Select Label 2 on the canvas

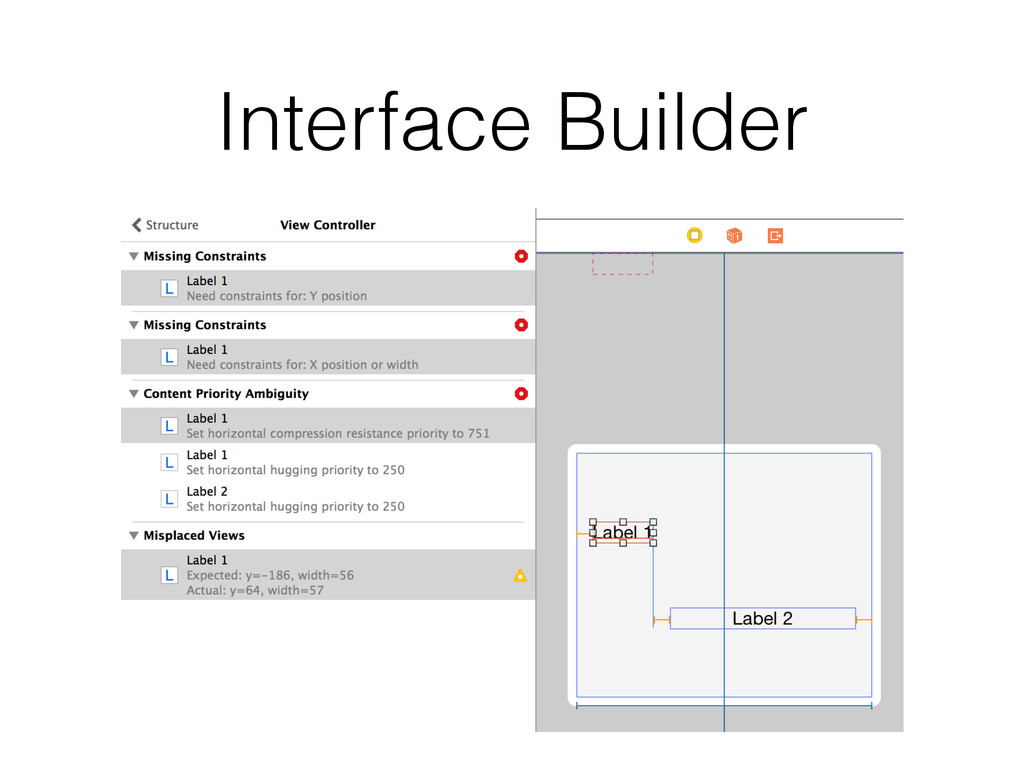click(x=762, y=618)
